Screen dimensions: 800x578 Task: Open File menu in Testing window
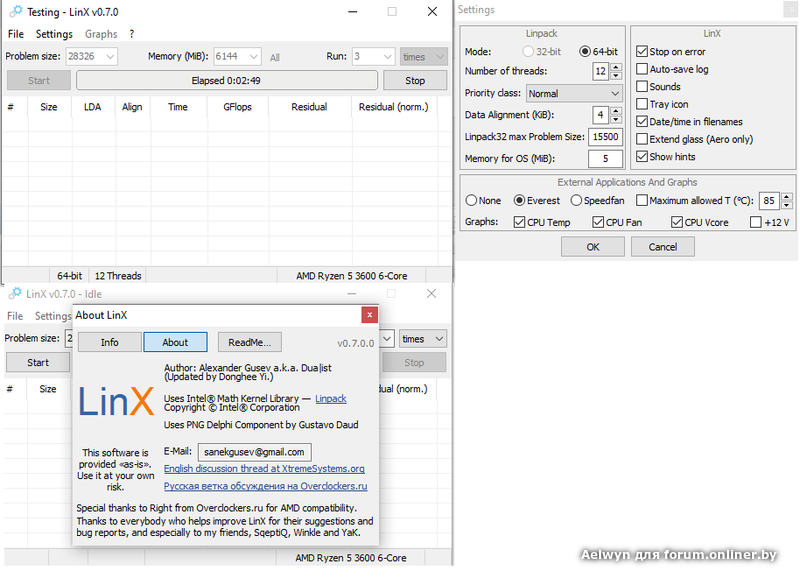(x=16, y=34)
